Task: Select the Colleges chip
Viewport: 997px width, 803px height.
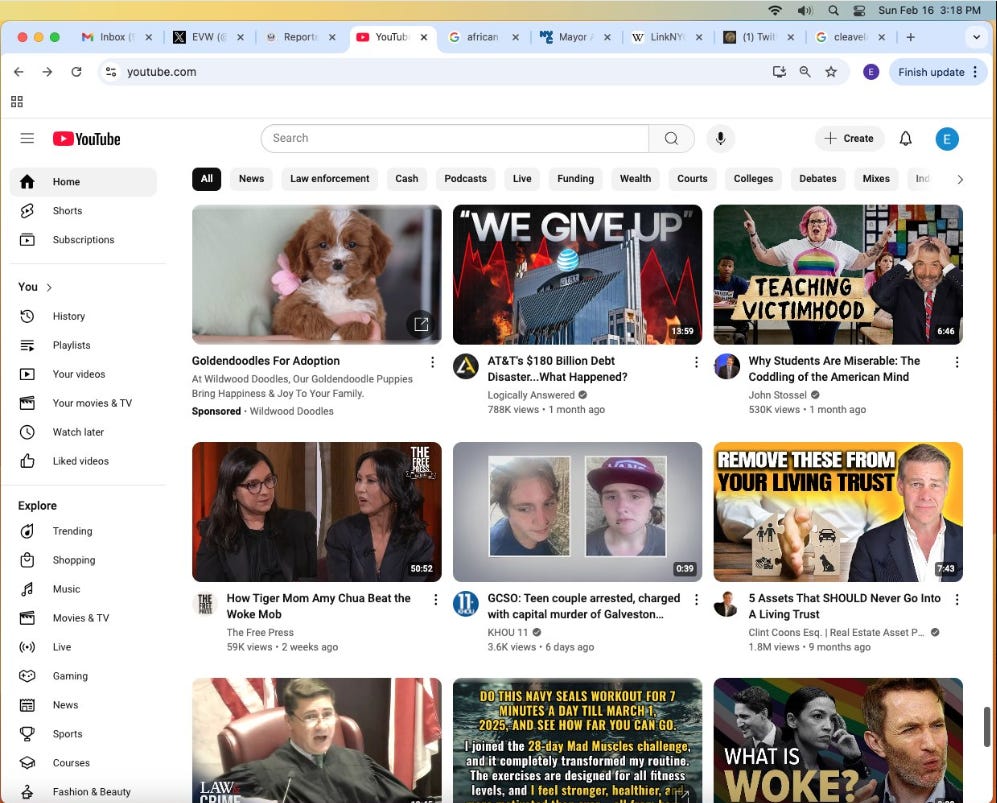Action: coord(753,179)
